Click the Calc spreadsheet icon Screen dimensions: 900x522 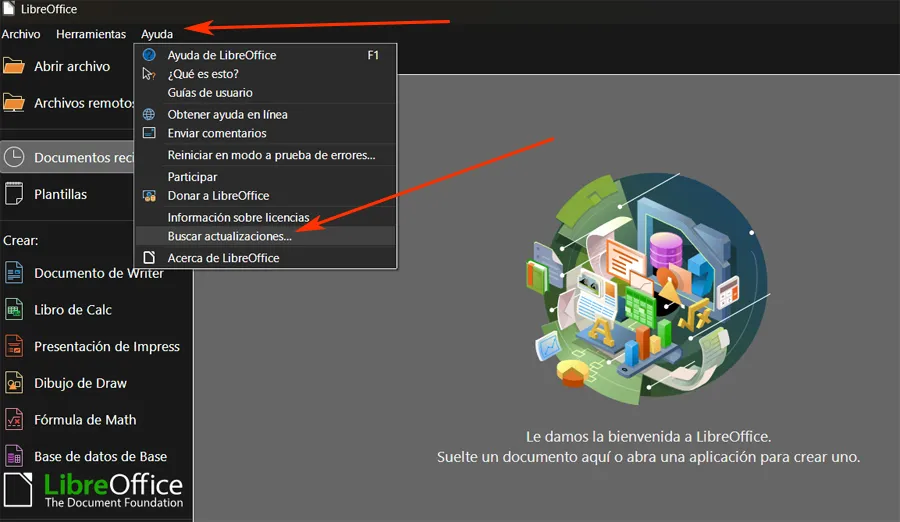(14, 310)
